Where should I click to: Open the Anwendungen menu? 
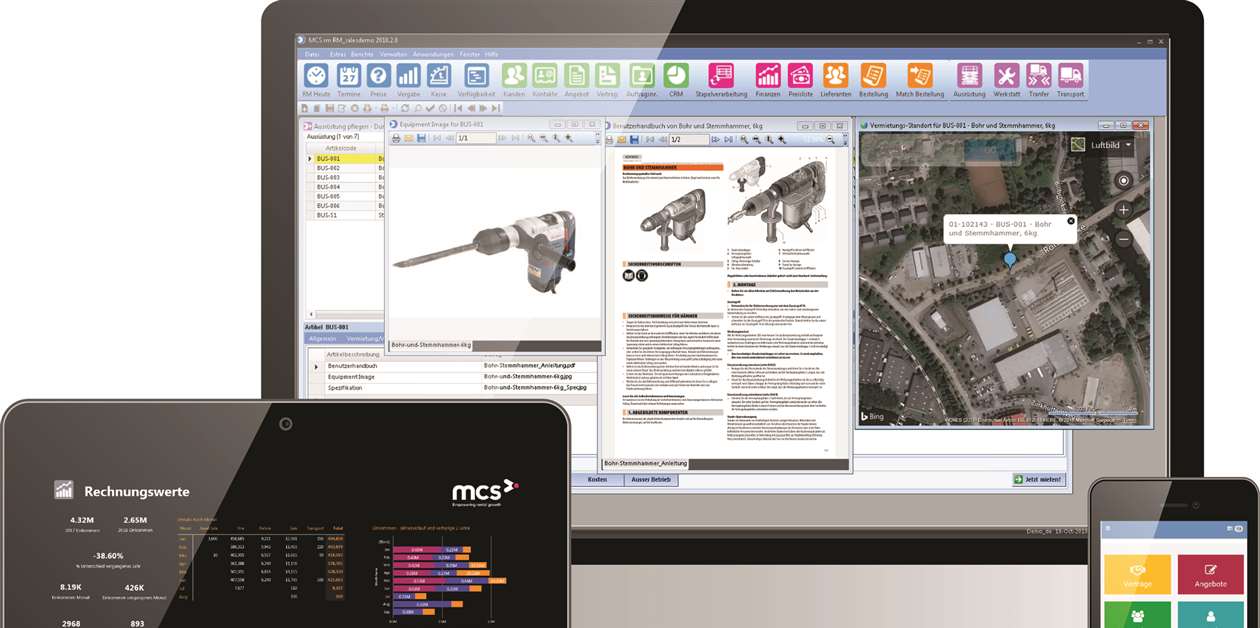[433, 54]
